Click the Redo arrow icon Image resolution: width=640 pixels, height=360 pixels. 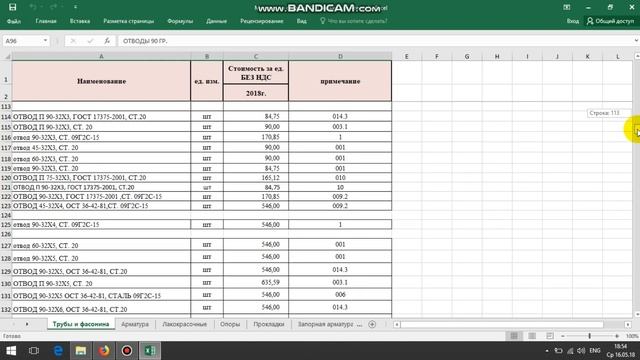54,7
